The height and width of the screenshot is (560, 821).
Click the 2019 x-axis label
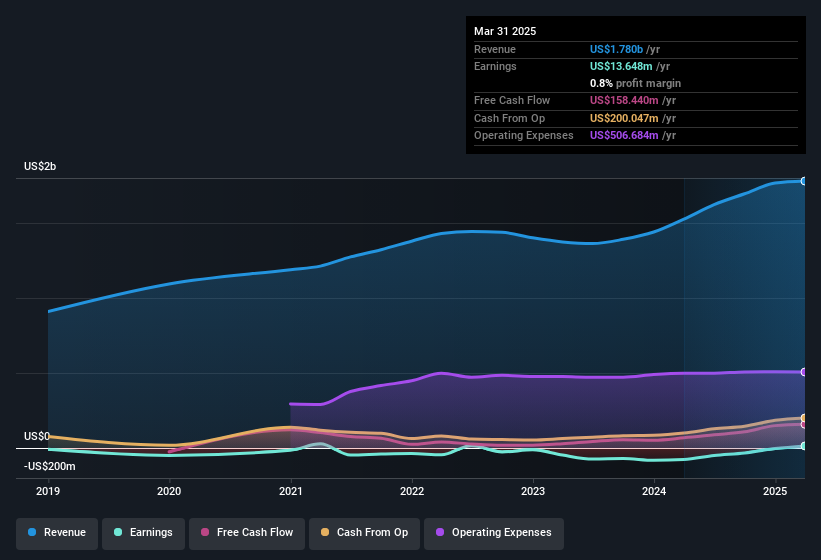[x=48, y=491]
